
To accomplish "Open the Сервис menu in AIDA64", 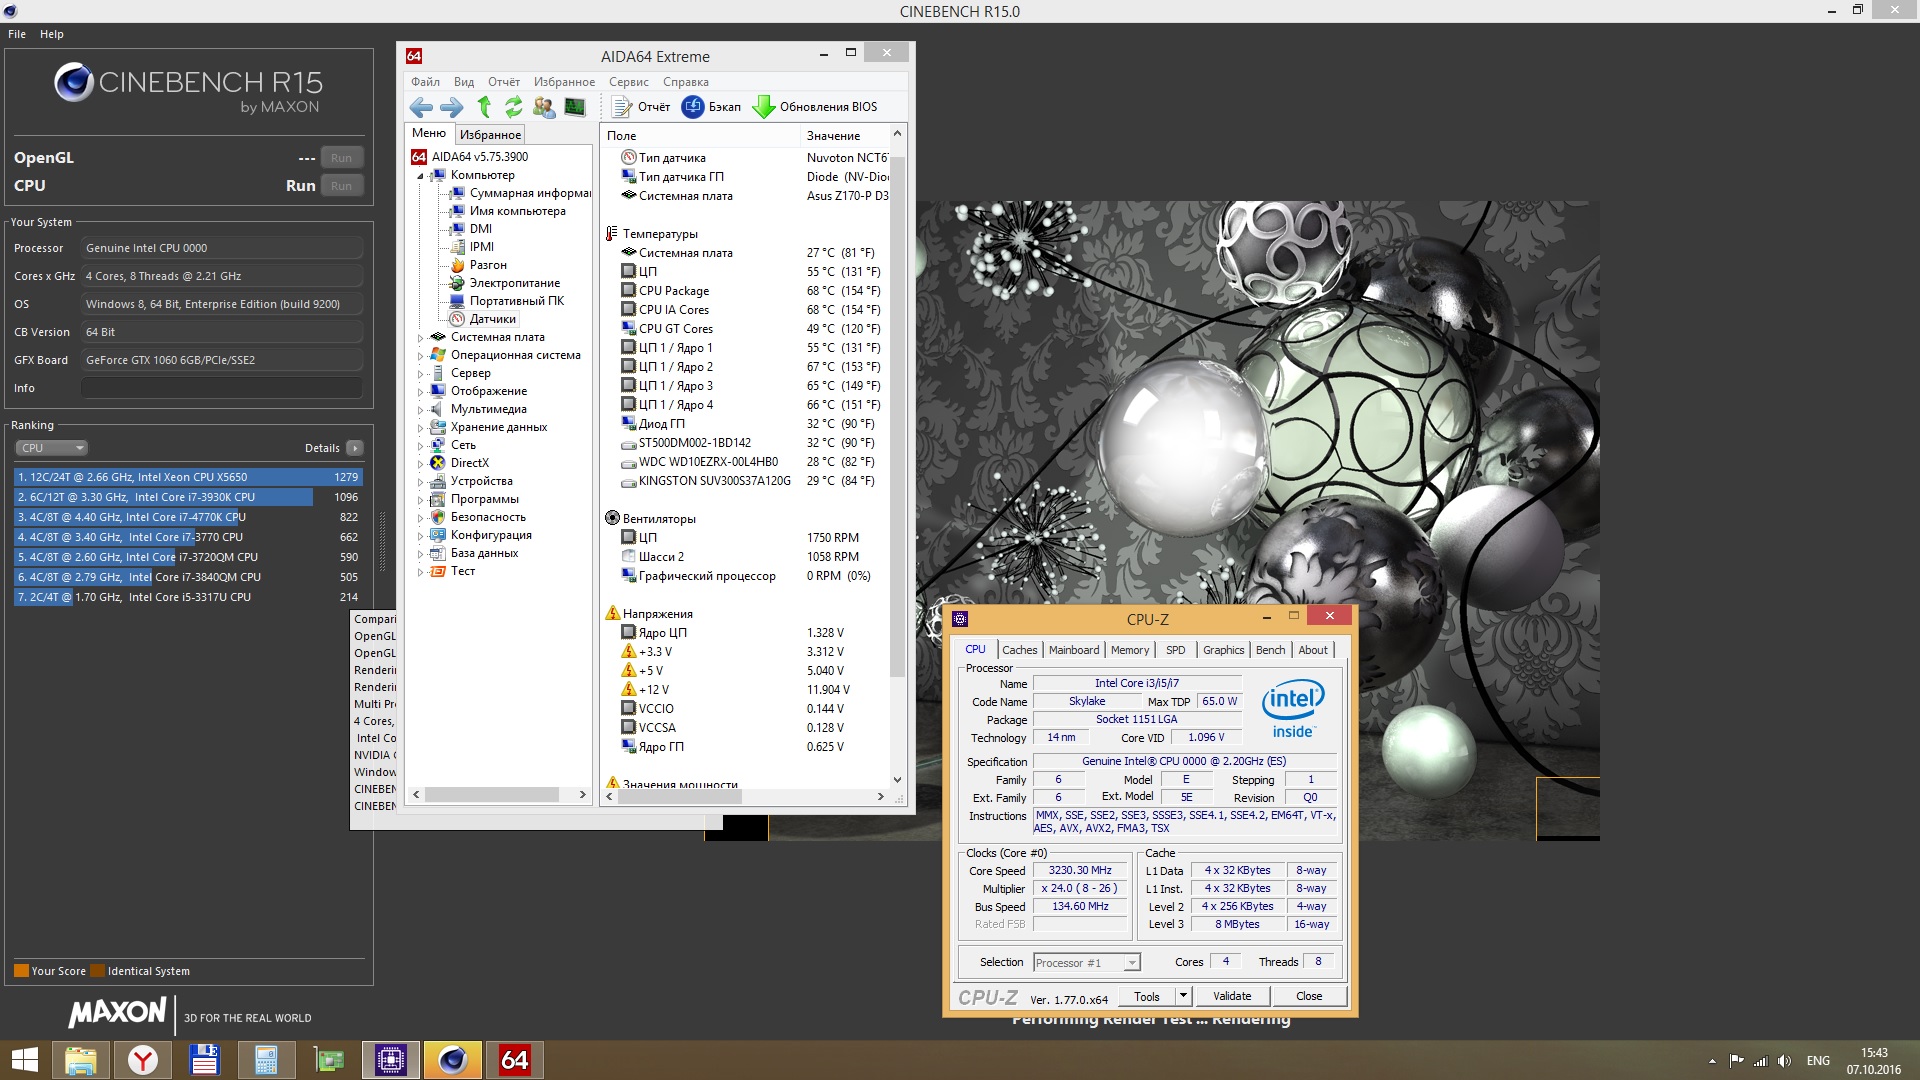I will coord(628,82).
